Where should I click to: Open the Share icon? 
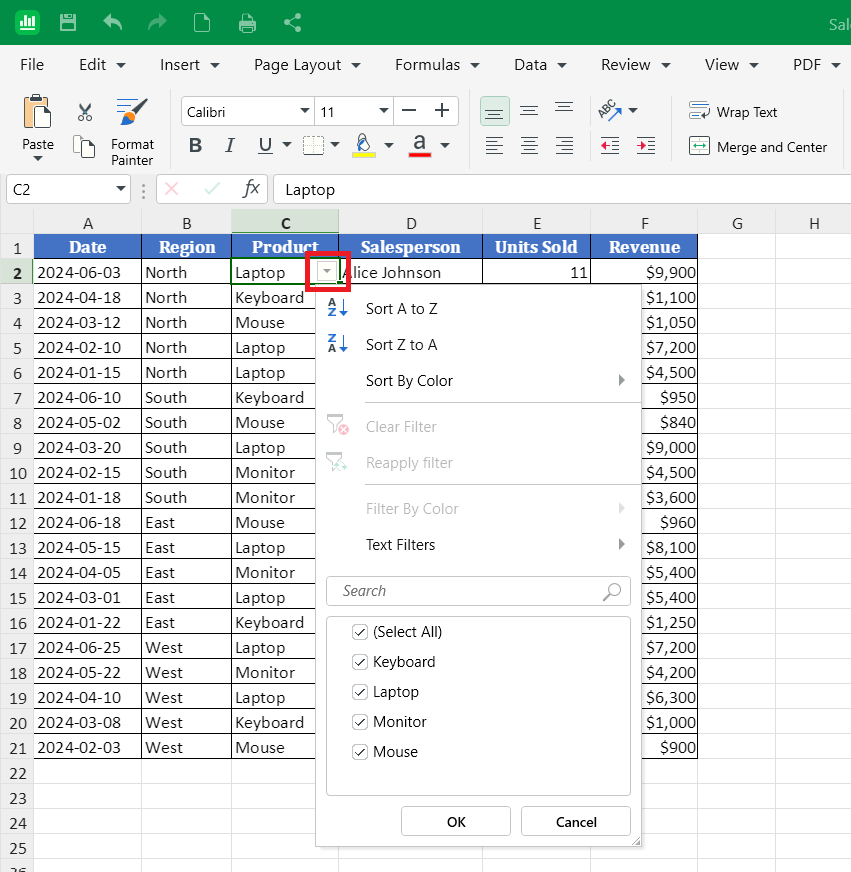[293, 23]
